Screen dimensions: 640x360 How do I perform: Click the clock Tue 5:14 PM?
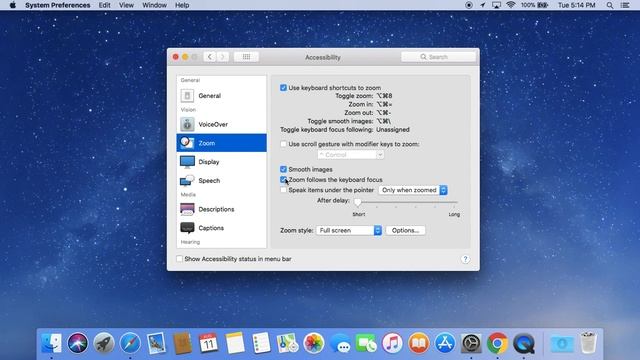coord(577,5)
